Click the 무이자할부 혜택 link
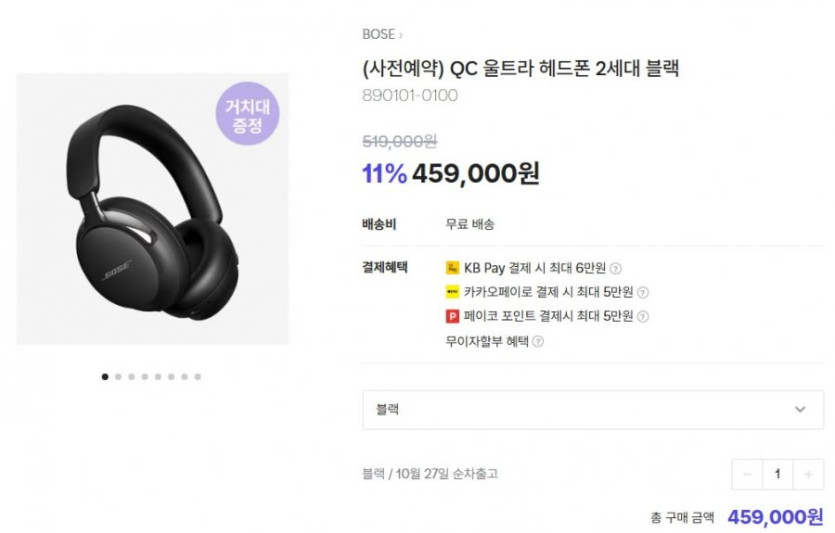 [x=487, y=341]
